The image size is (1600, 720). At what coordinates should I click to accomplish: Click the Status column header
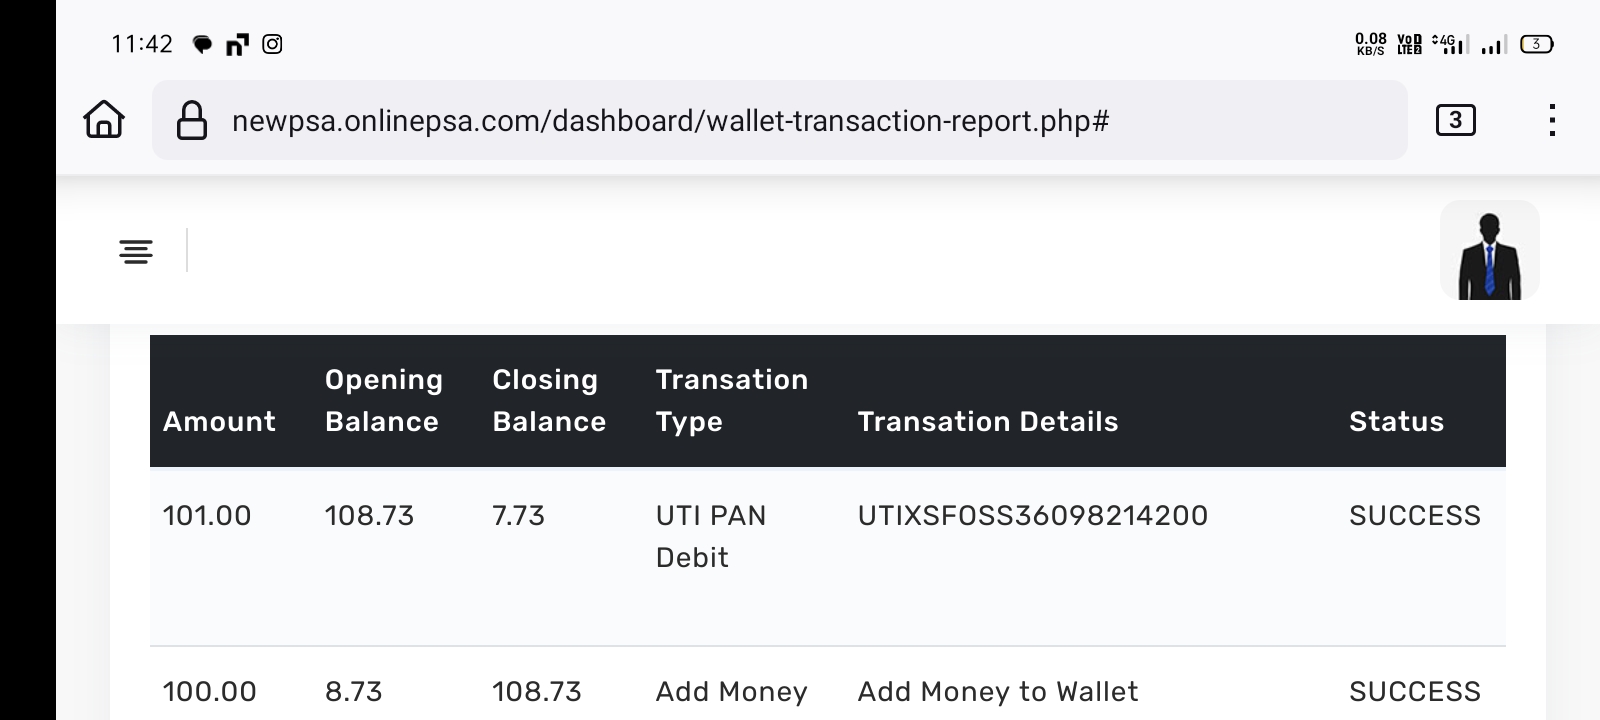(1396, 421)
